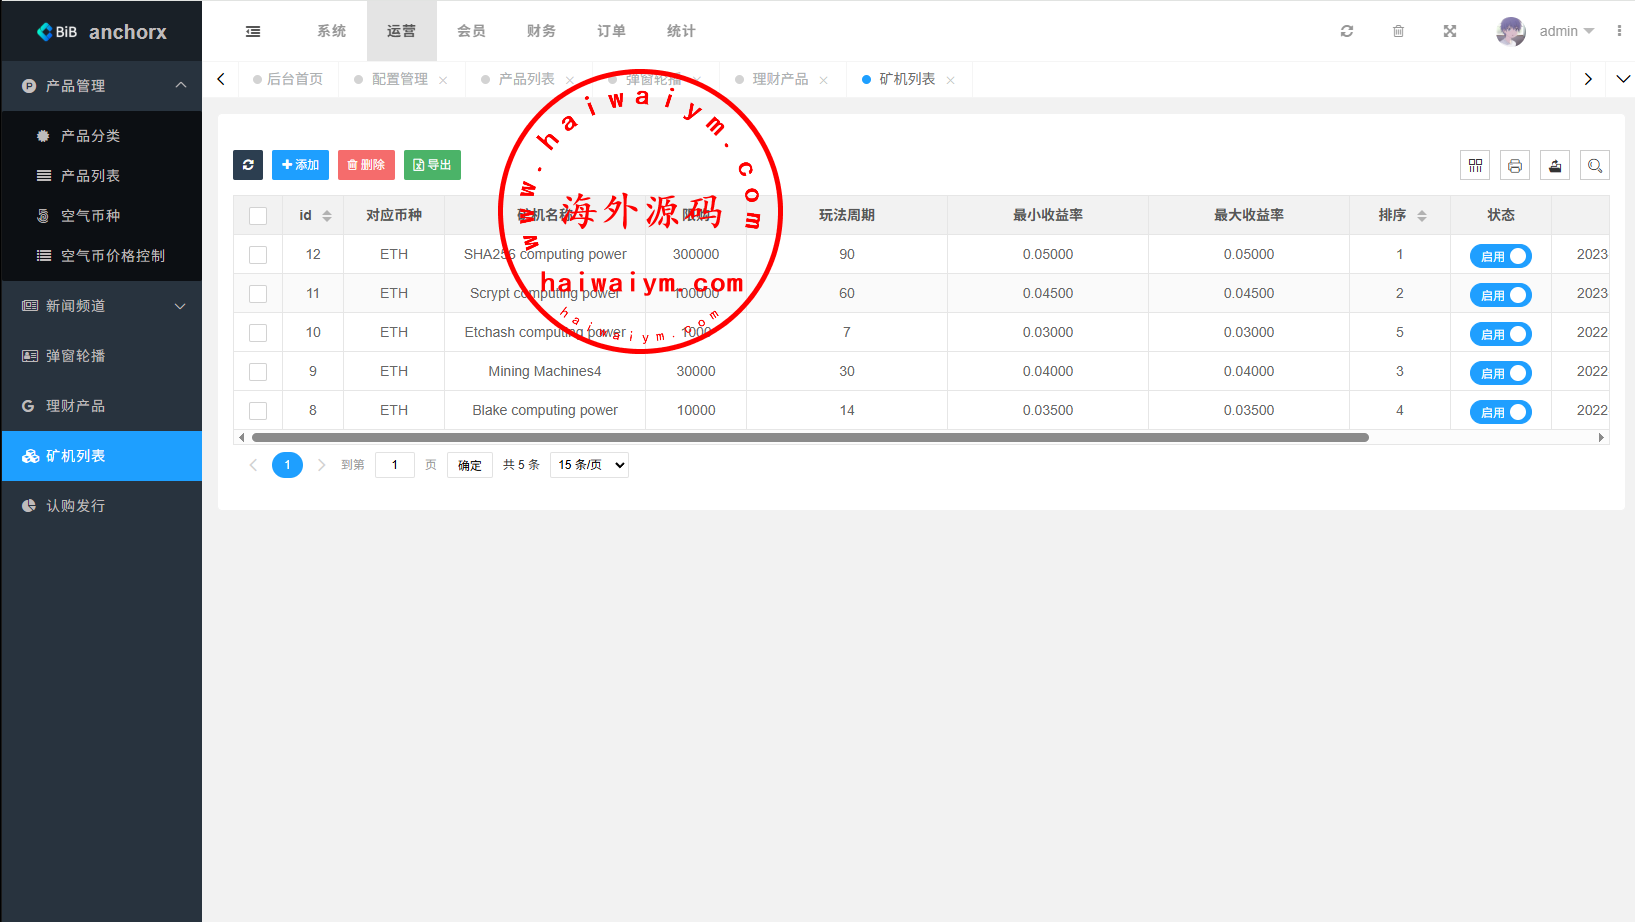The width and height of the screenshot is (1635, 922).
Task: Enter fullscreen using the expand icon
Action: (1450, 31)
